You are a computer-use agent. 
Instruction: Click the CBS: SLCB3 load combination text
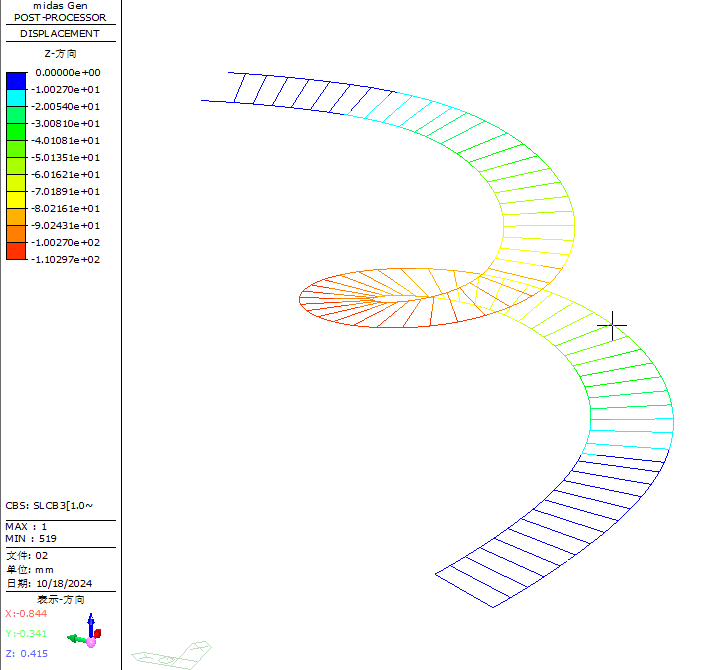(x=50, y=506)
